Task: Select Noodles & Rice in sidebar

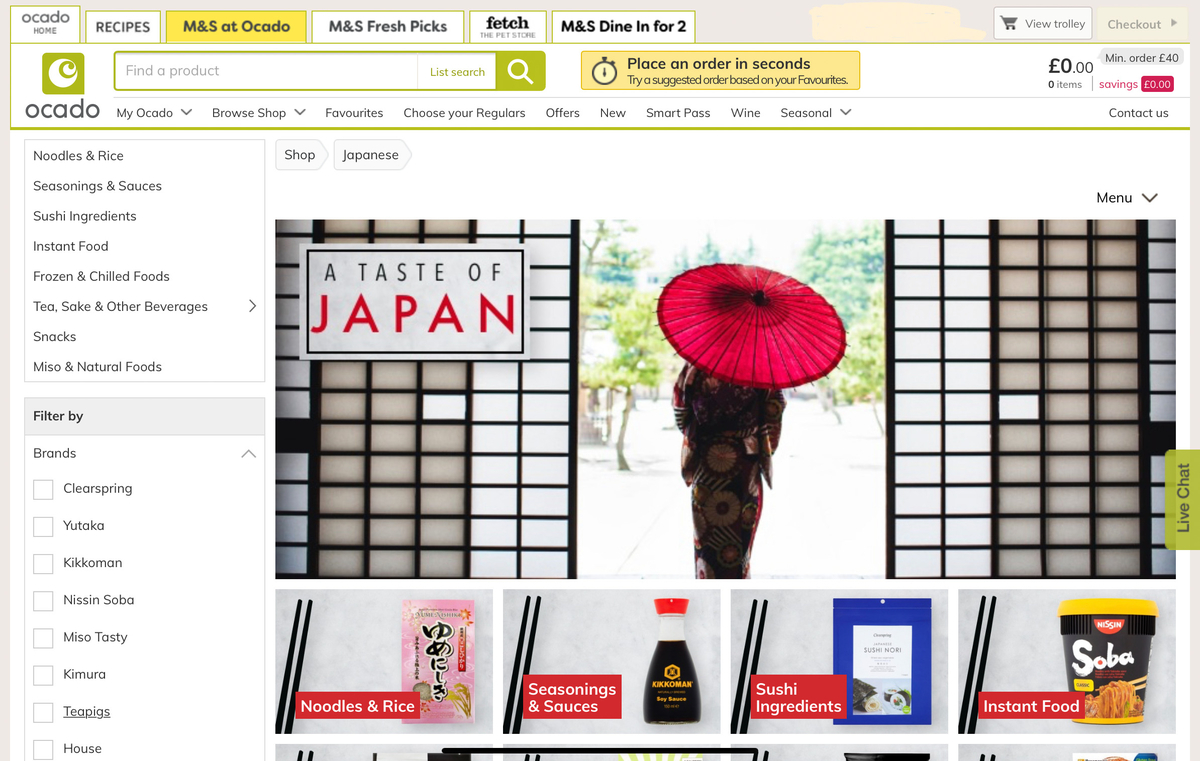Action: click(78, 156)
